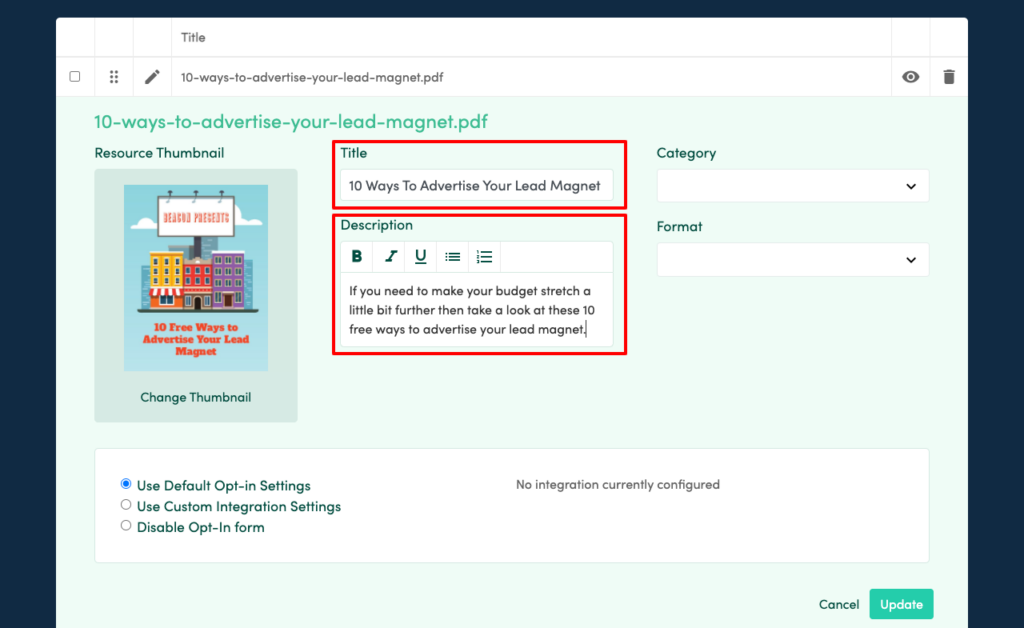Apply italic formatting in Description toolbar
Screen dimensions: 1024x628
pos(390,257)
